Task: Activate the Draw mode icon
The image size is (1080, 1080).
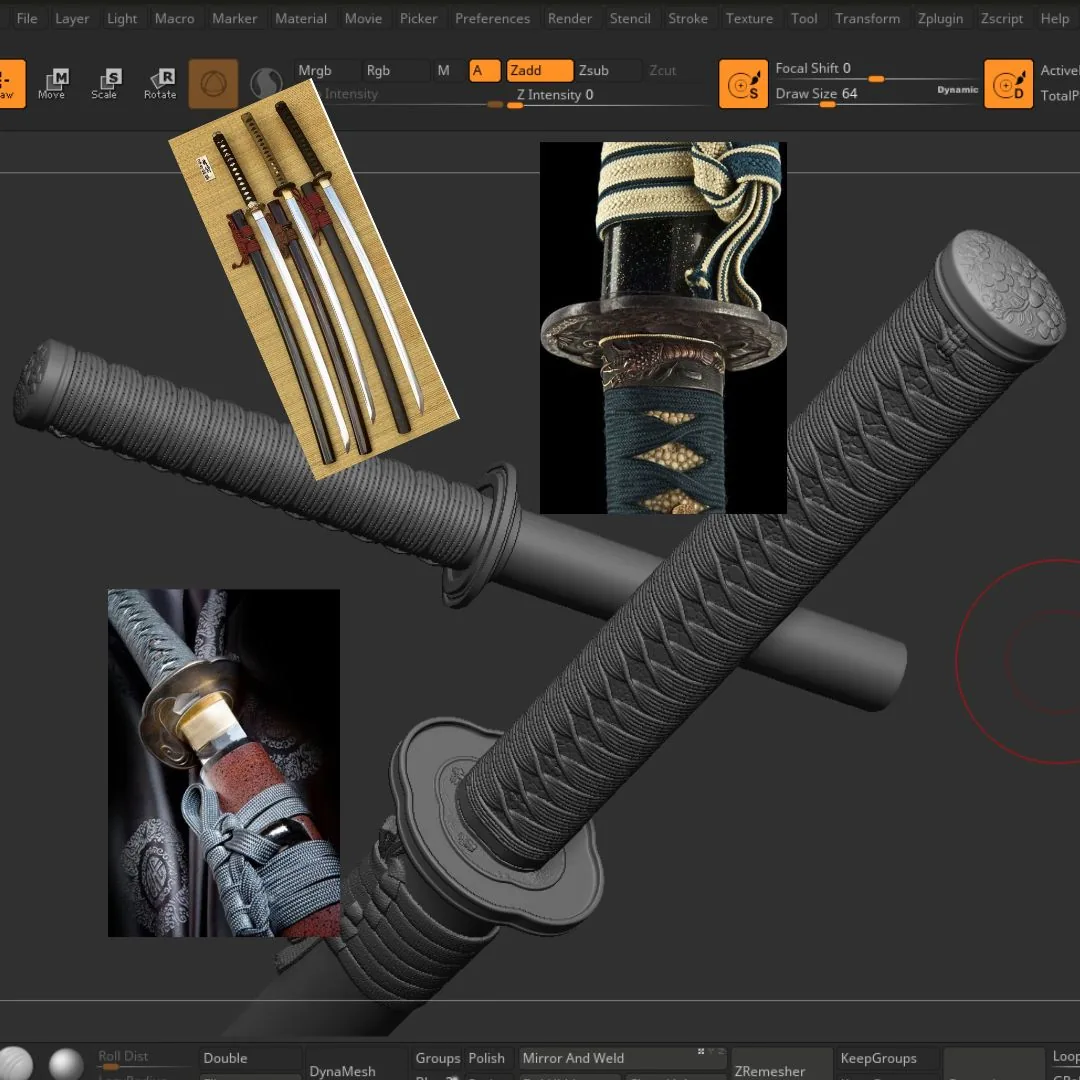Action: click(x=12, y=83)
